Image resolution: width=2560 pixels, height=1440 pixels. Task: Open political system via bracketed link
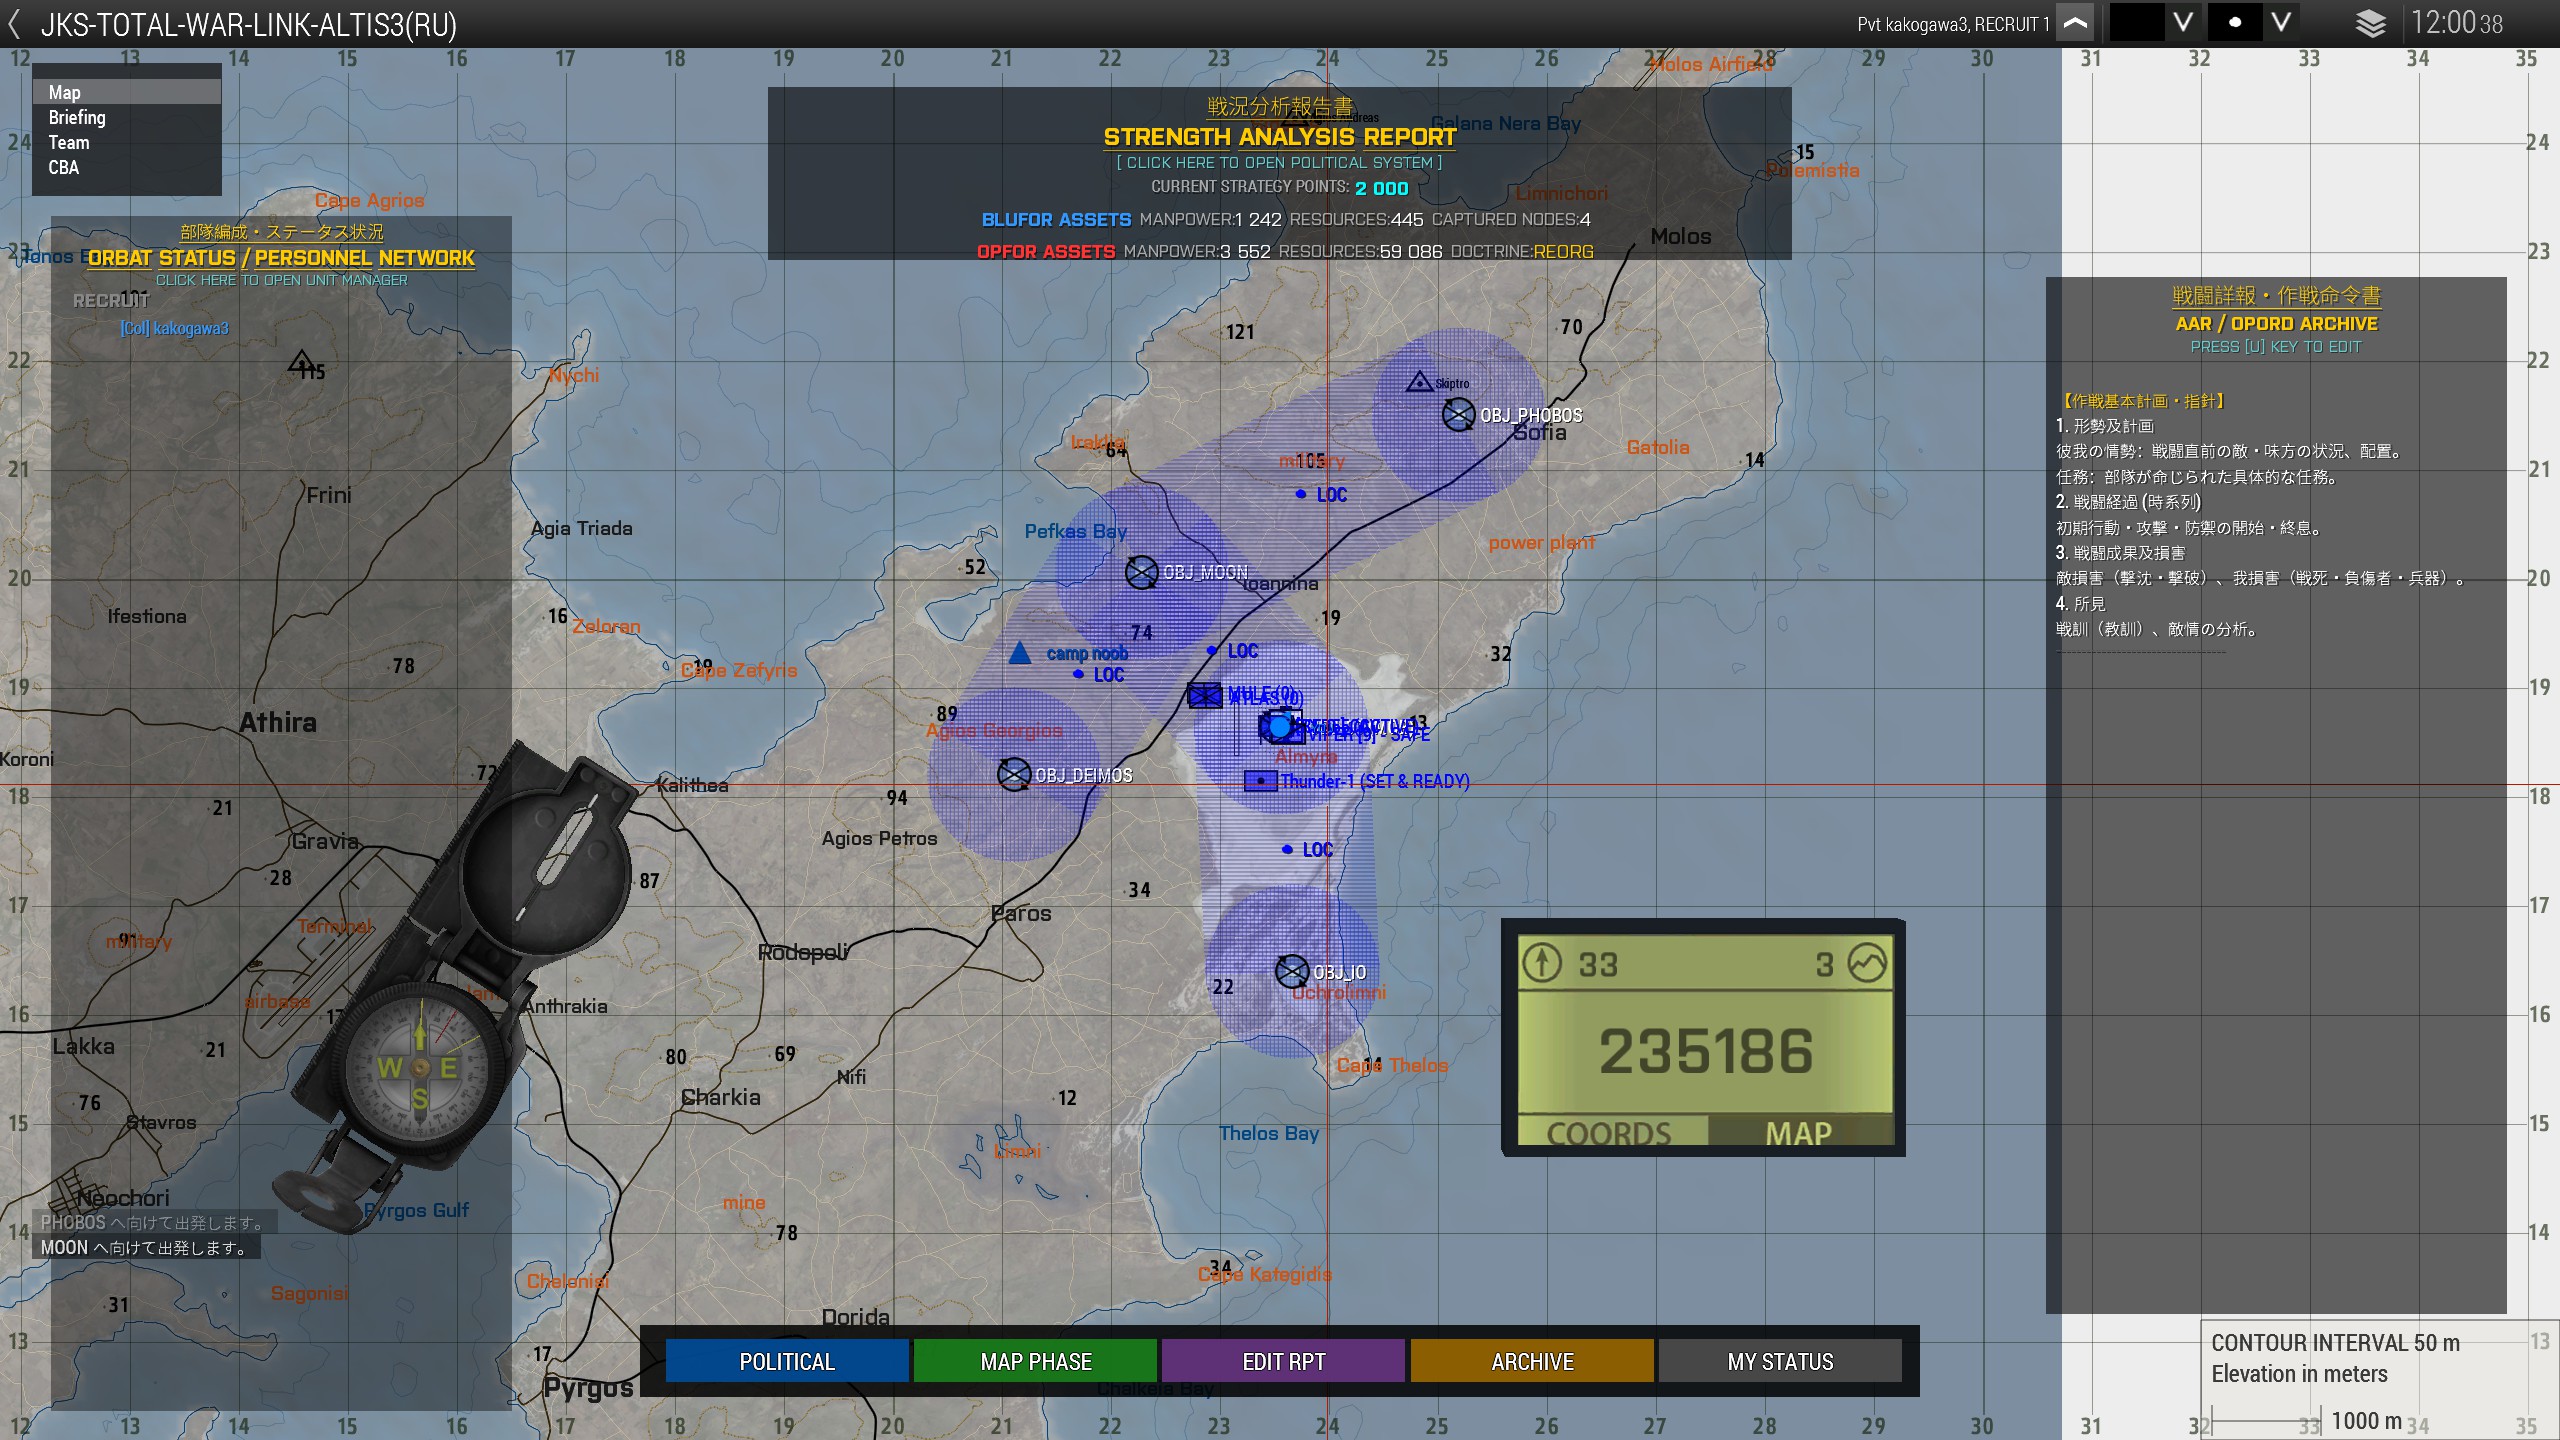coord(1279,162)
